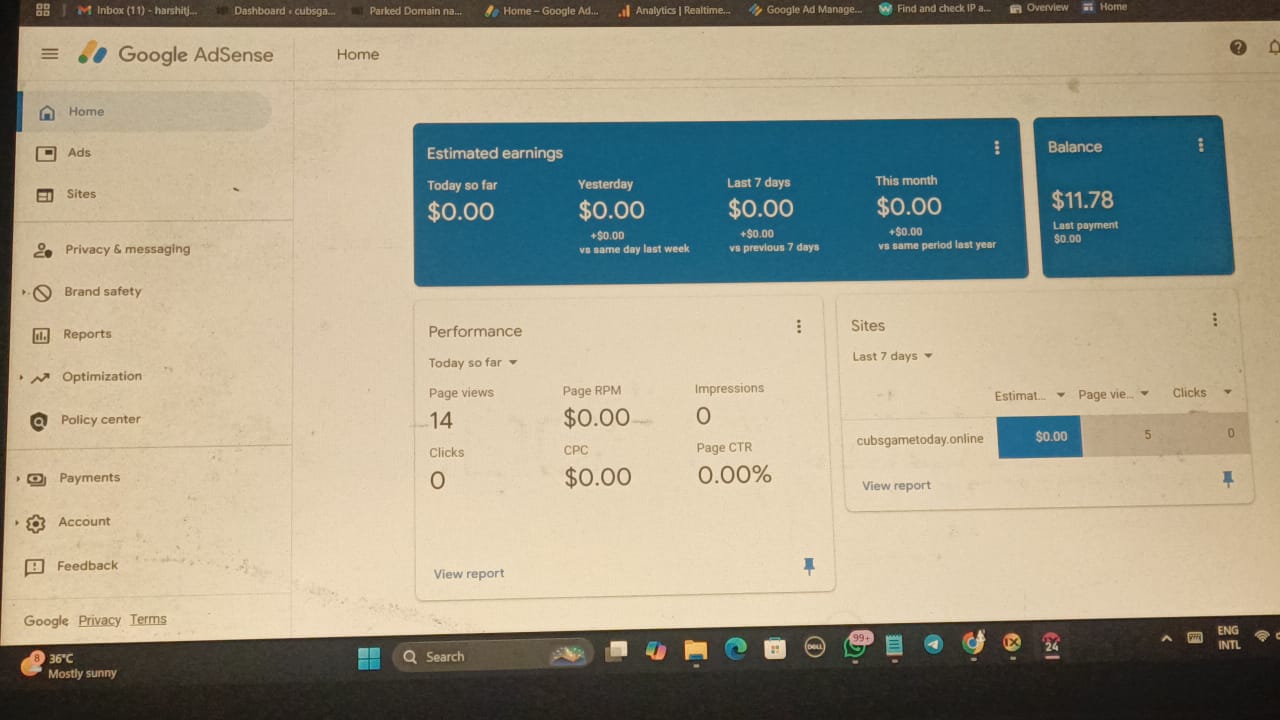
Task: Open the weather widget showing 36°C
Action: point(68,665)
